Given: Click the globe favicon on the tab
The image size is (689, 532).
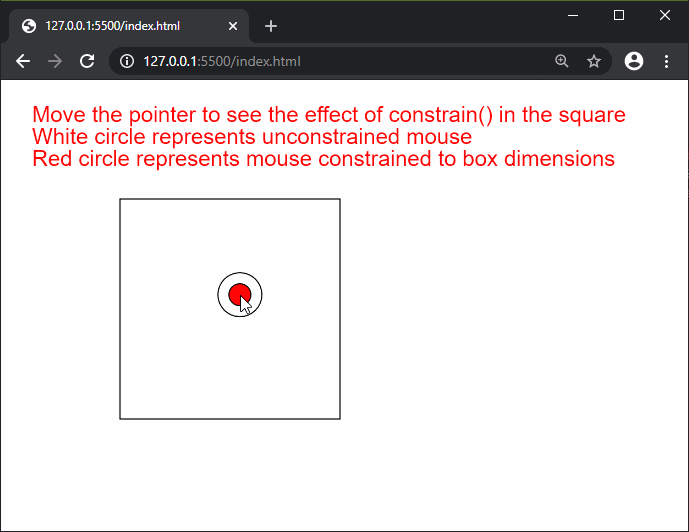Looking at the screenshot, I should [28, 26].
